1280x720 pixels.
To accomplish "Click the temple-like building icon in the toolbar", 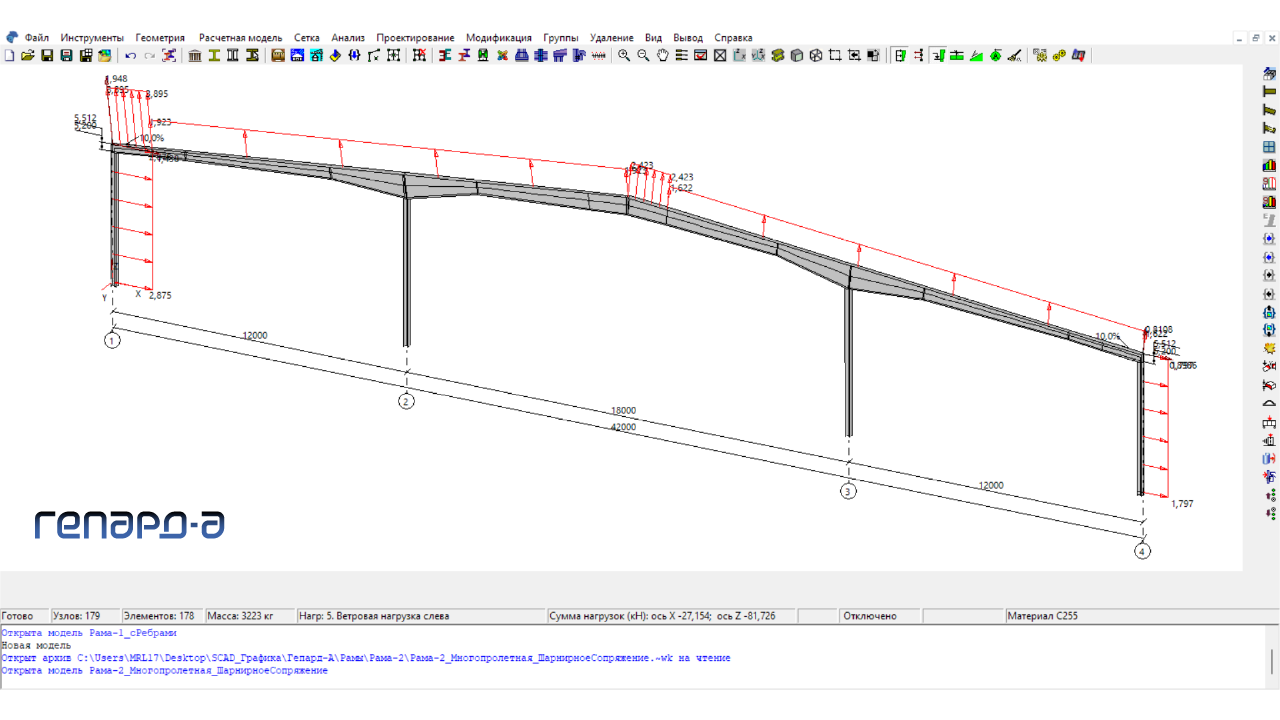I will [195, 56].
